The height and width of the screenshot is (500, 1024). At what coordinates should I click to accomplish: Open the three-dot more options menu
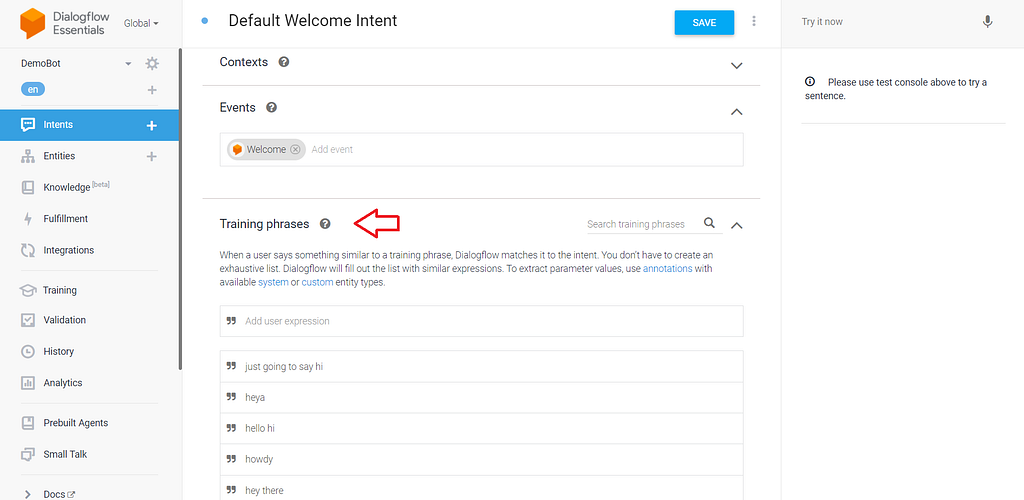coord(754,22)
